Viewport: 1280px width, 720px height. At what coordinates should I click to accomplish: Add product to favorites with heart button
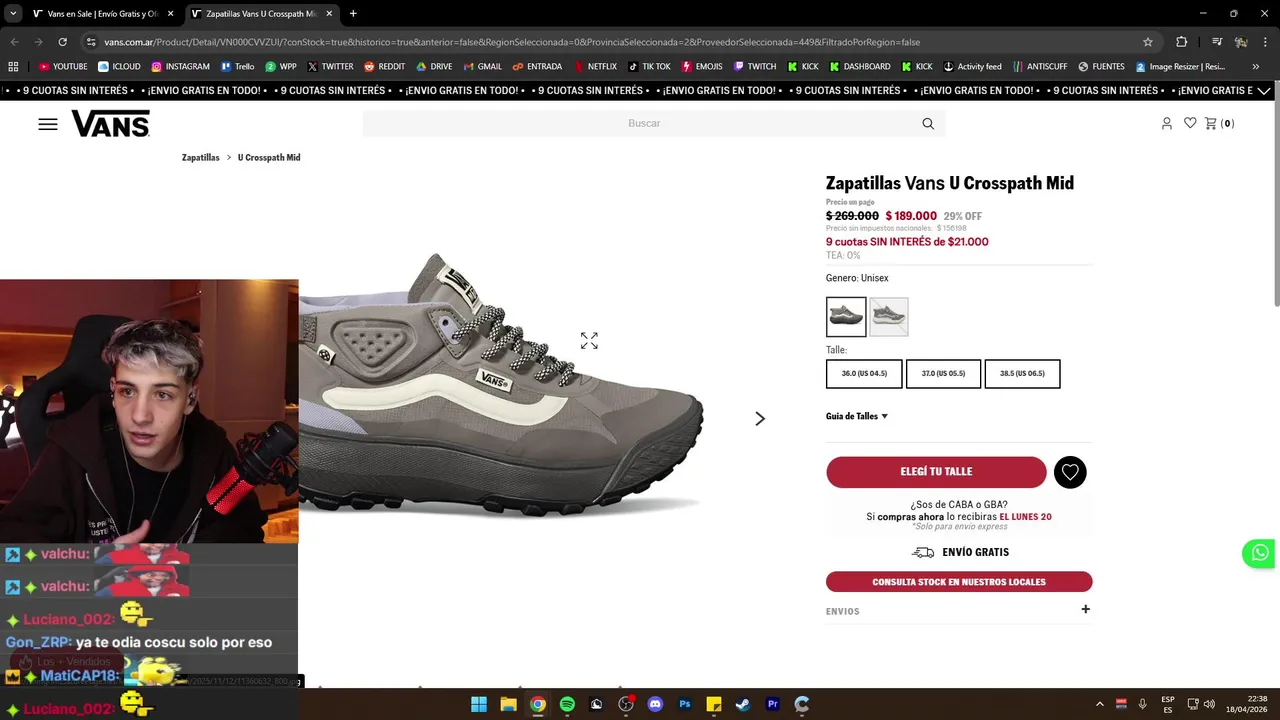[x=1070, y=472]
